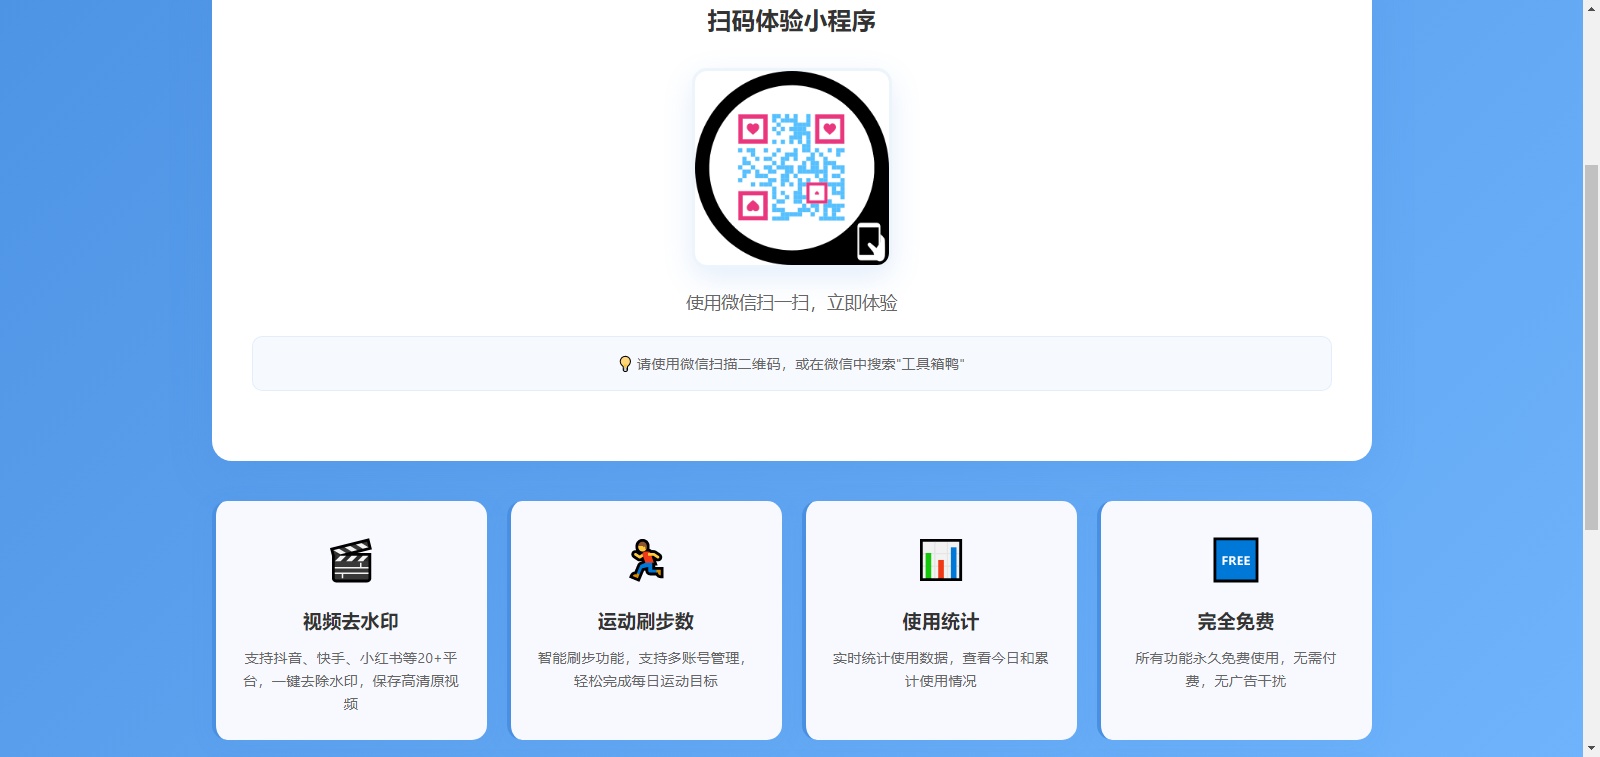Click description starting with 支持抖音、快手
Screen dimensions: 1600x757
tap(351, 681)
